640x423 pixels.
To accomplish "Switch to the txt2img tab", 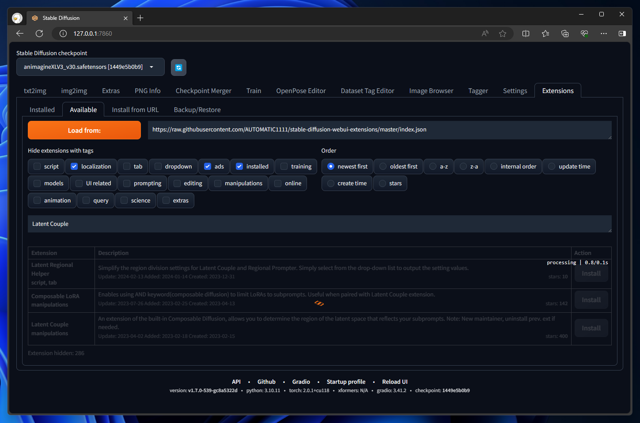I will [x=35, y=91].
